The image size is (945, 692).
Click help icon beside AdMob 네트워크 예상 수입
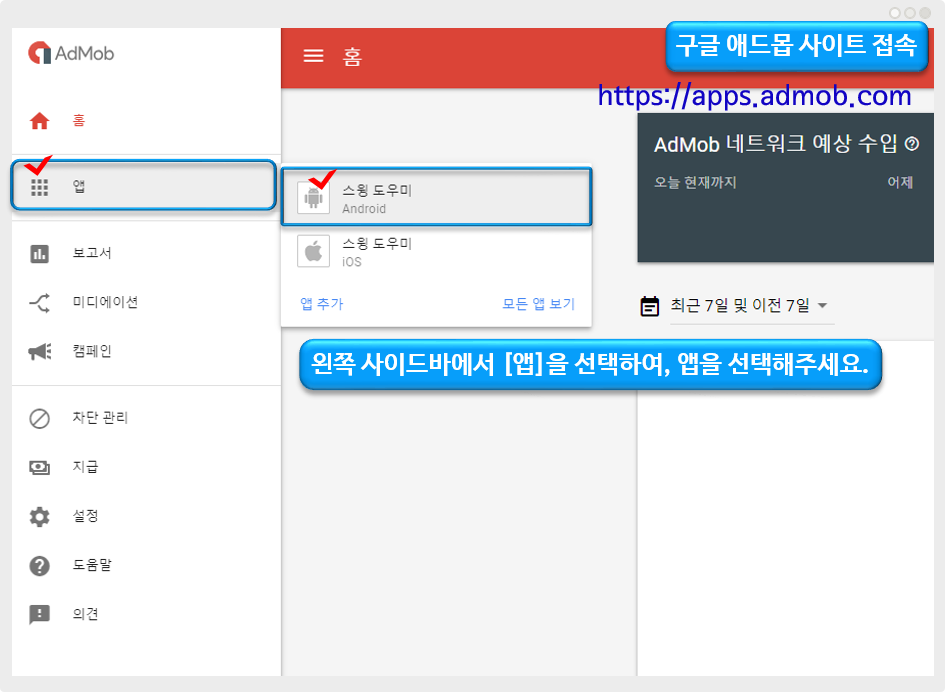click(x=911, y=144)
